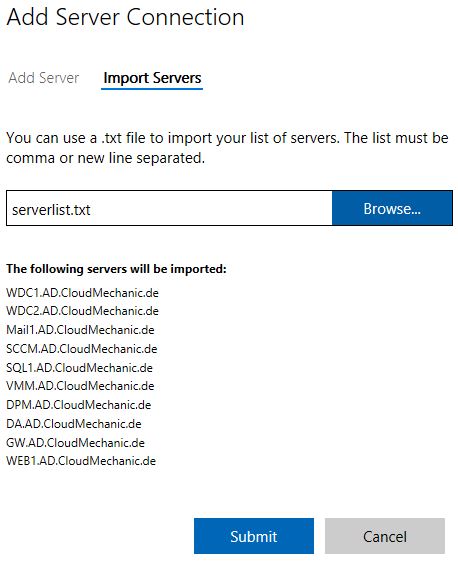Image resolution: width=458 pixels, height=564 pixels.
Task: Click WDC2.AD.CloudMechanic.de in the import list
Action: point(82,311)
